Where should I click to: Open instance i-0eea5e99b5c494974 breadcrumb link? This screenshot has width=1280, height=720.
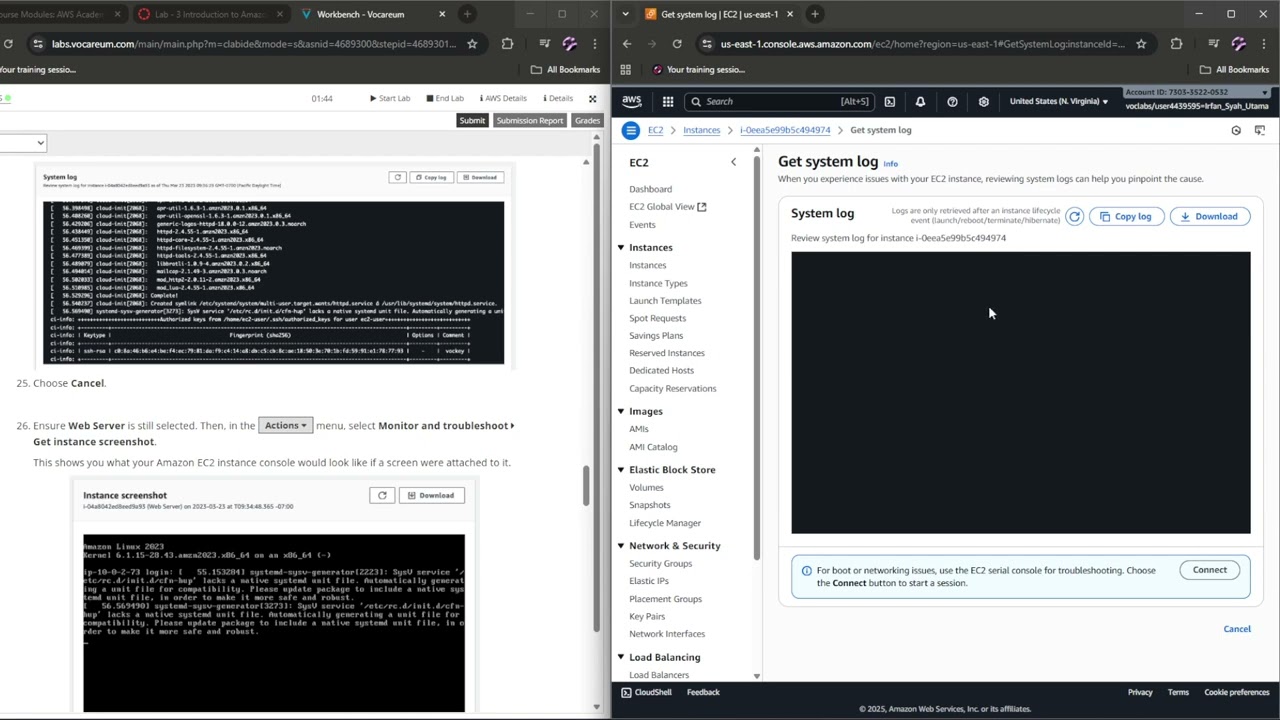click(785, 130)
